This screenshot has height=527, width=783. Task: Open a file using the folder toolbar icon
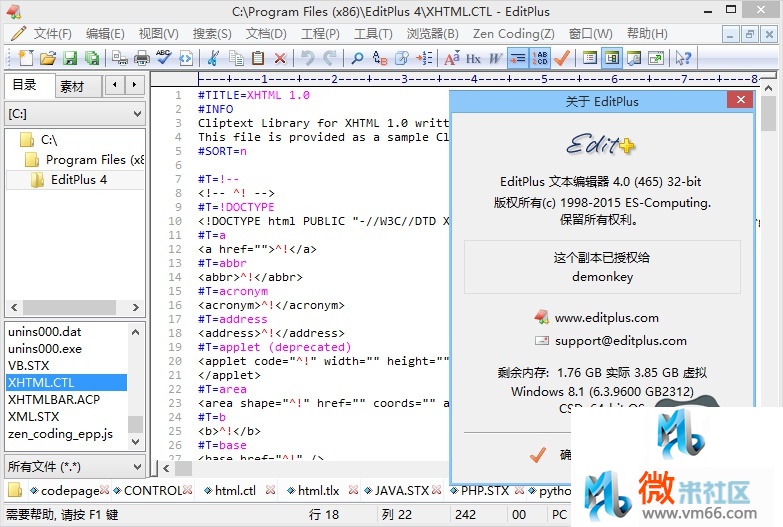[x=48, y=58]
